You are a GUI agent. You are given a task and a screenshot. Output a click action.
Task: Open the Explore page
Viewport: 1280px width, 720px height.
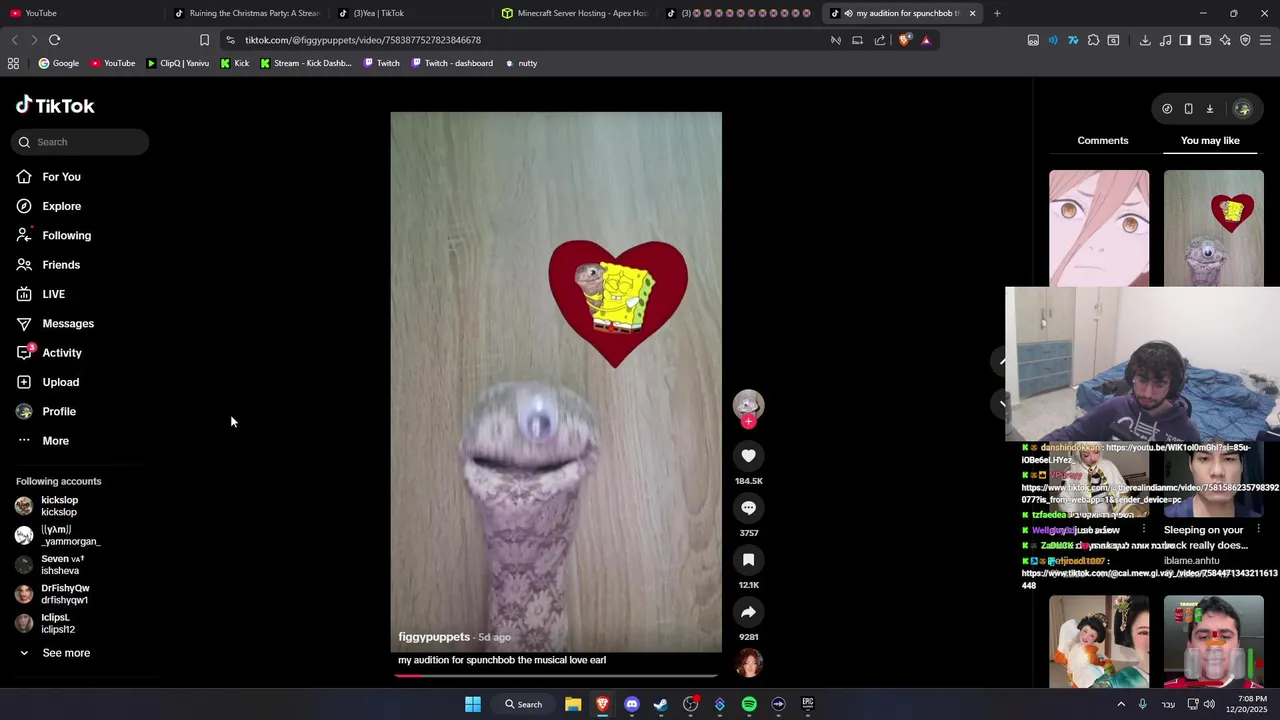(48, 206)
